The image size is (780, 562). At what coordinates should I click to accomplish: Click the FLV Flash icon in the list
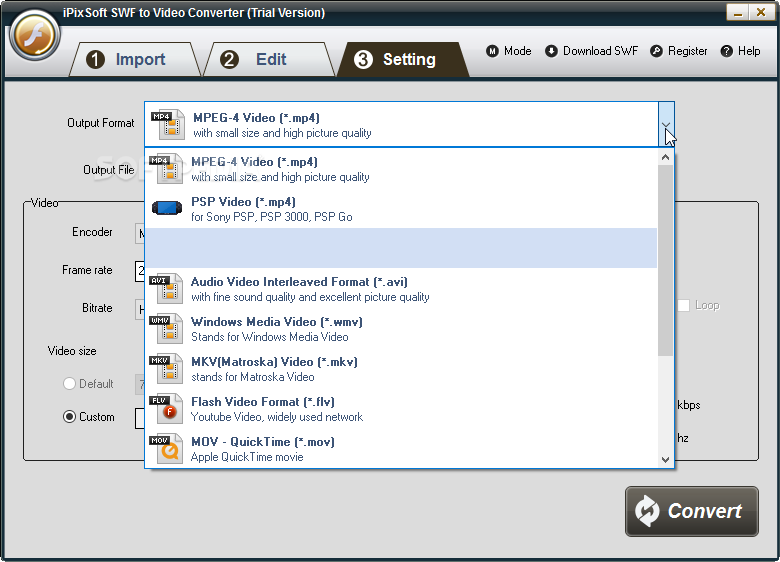166,409
